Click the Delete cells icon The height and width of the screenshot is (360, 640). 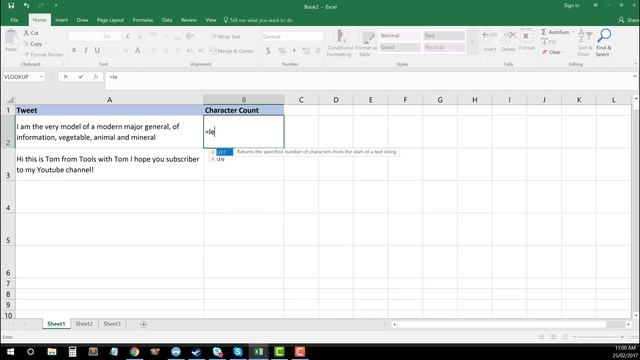508,36
